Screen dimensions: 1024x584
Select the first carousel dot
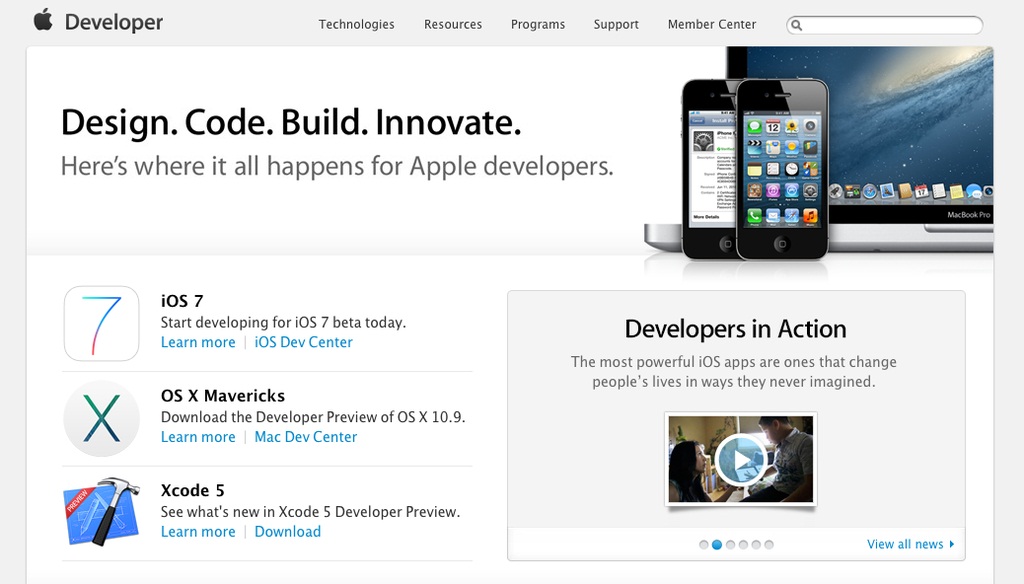tap(704, 545)
